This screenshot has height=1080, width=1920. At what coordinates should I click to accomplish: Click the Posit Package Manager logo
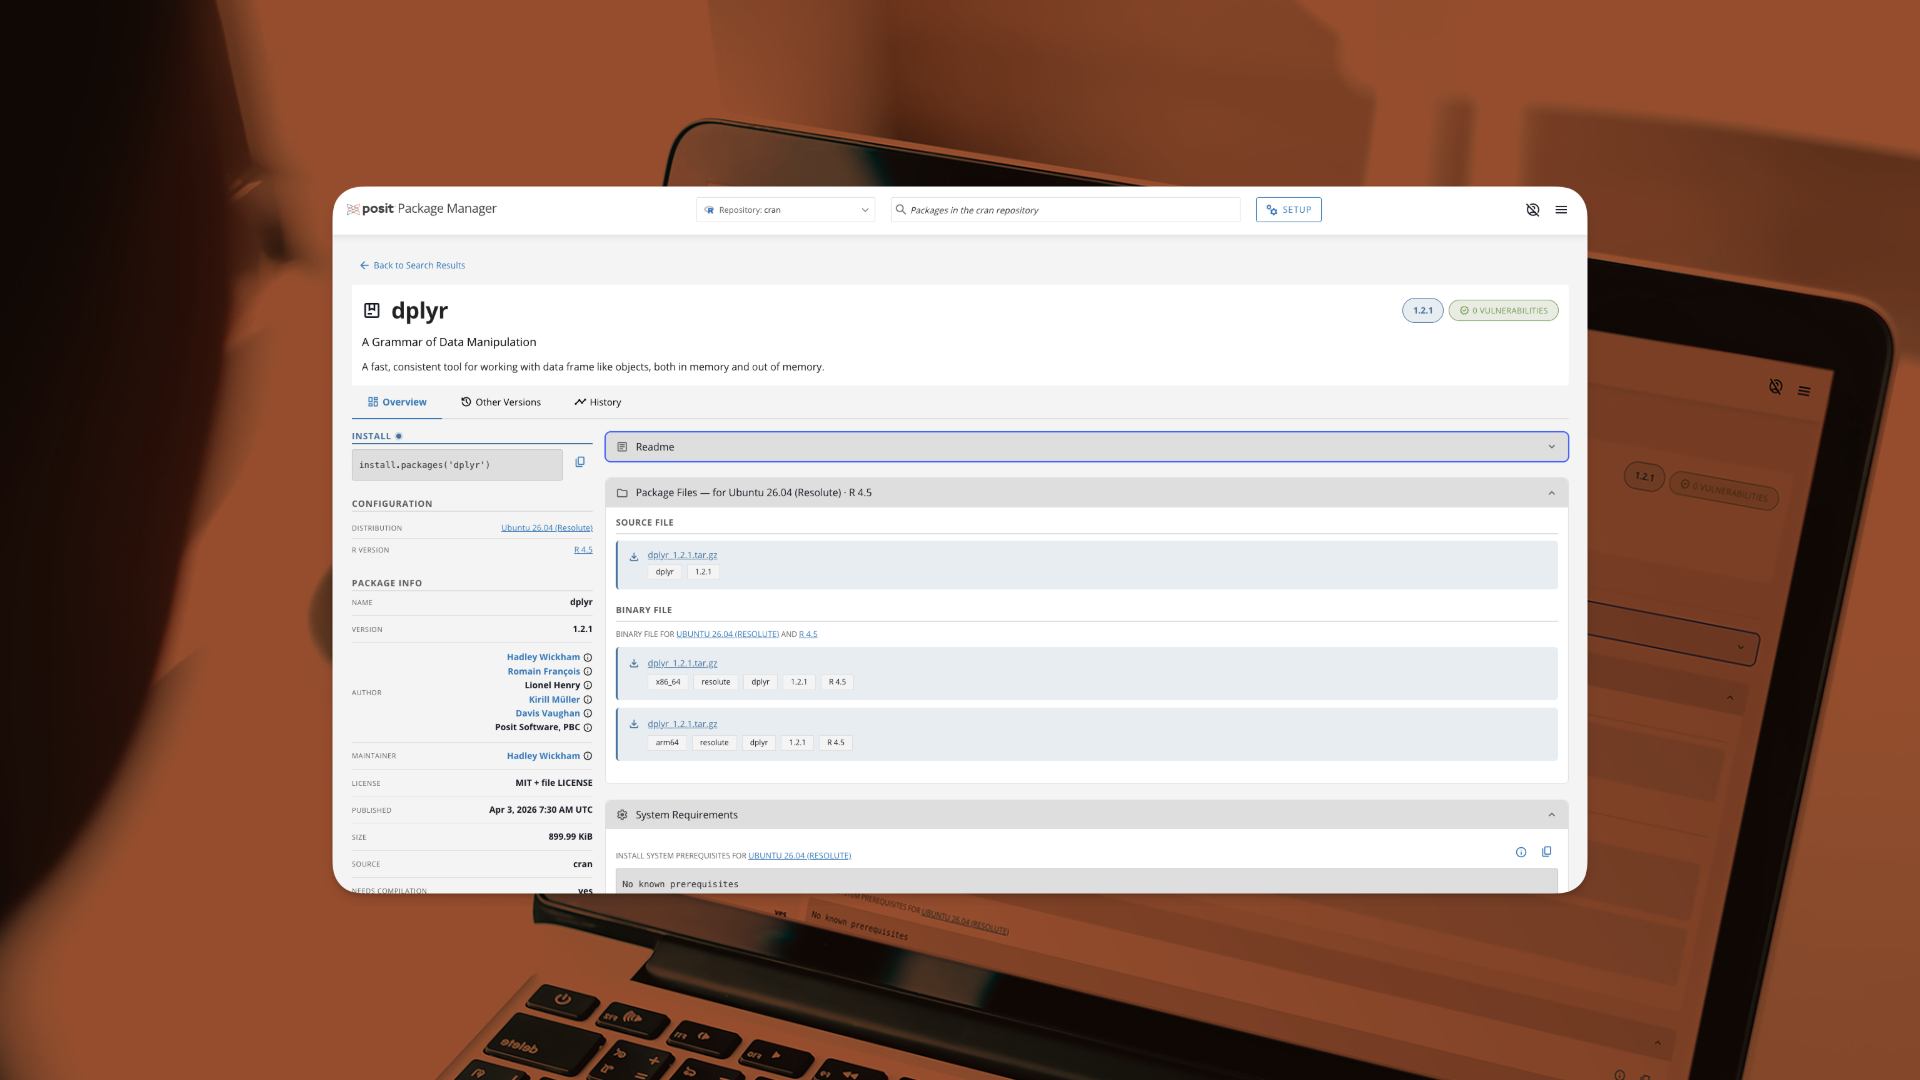[x=421, y=209]
